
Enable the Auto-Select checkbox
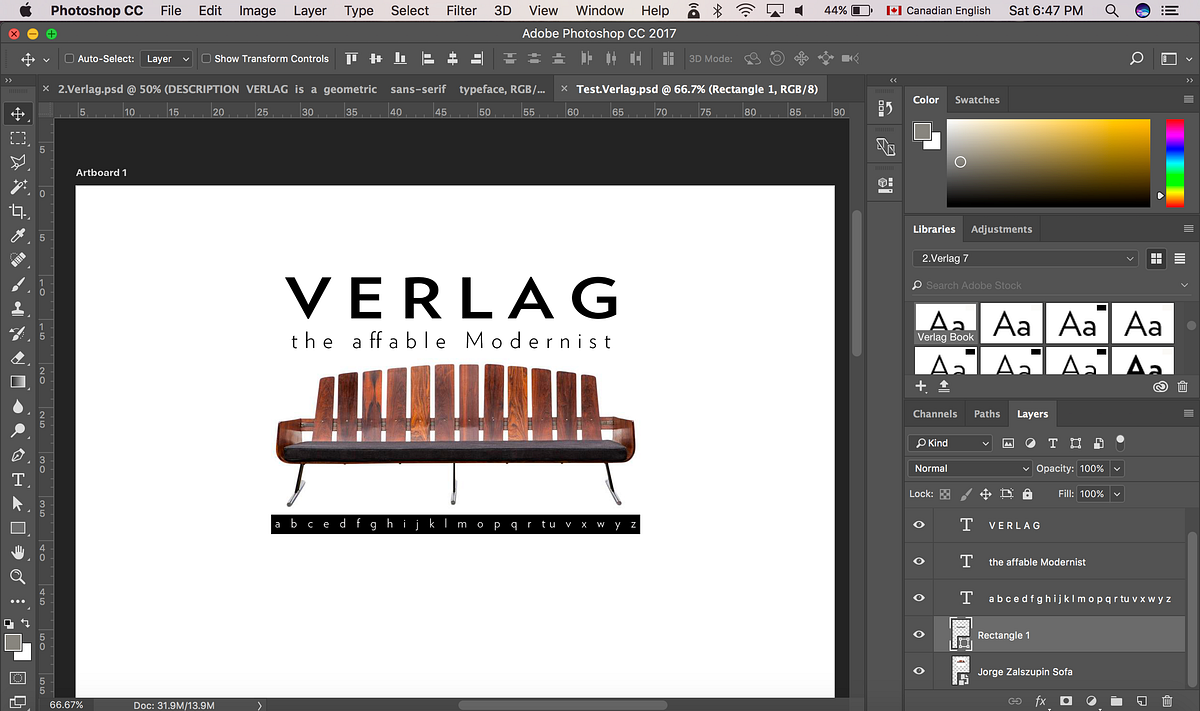(70, 59)
